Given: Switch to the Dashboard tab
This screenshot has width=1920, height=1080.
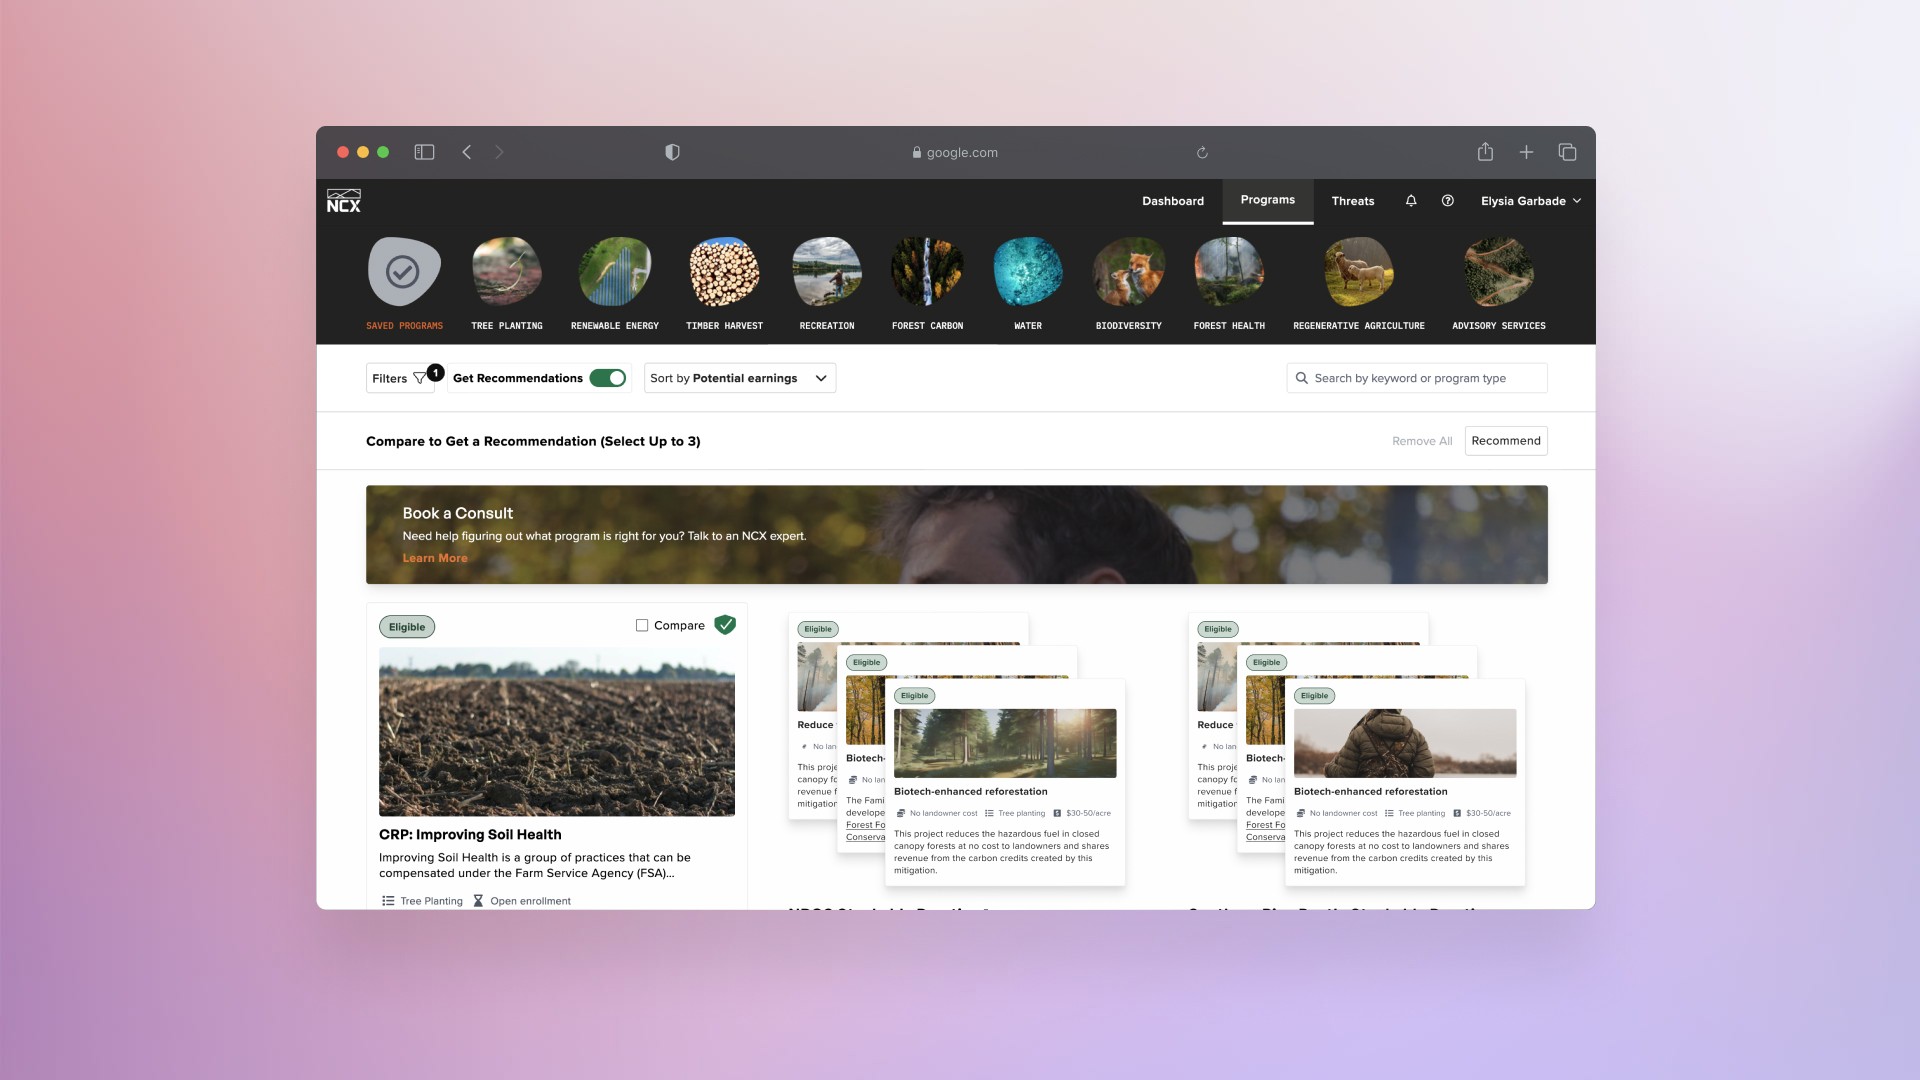Looking at the screenshot, I should [1173, 201].
